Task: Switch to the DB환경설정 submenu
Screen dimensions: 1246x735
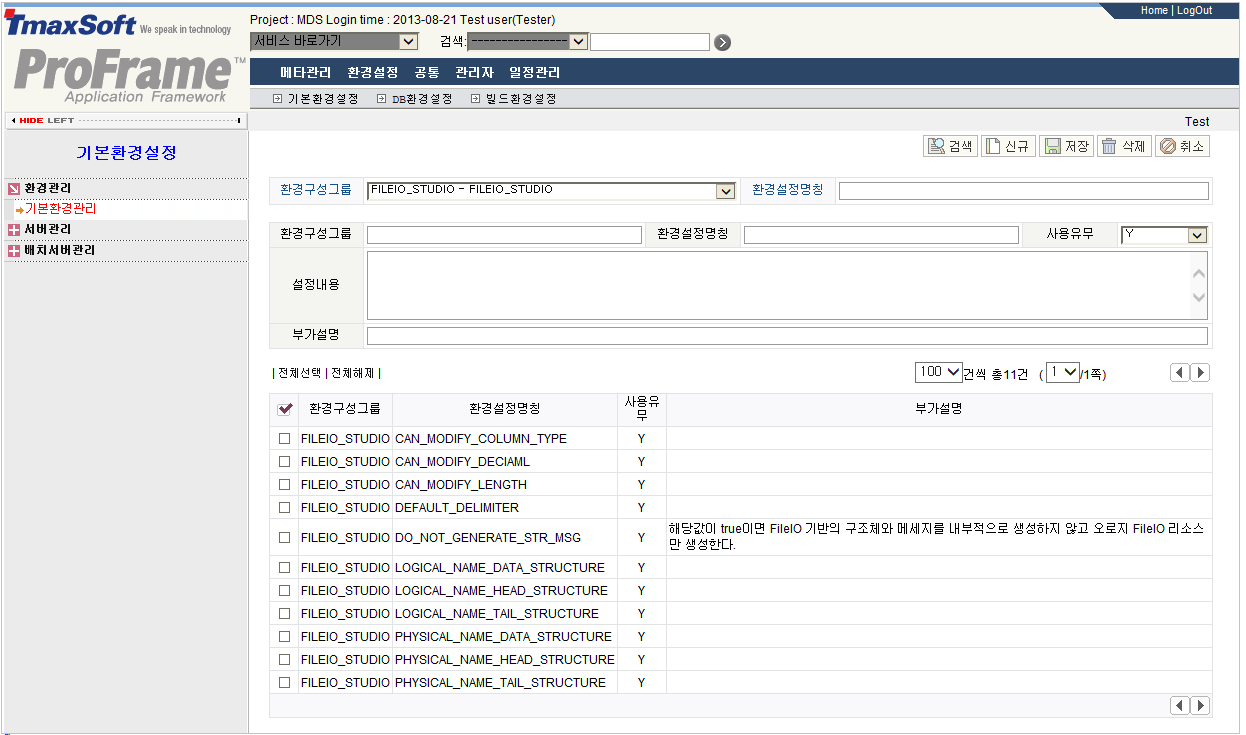Action: [420, 99]
